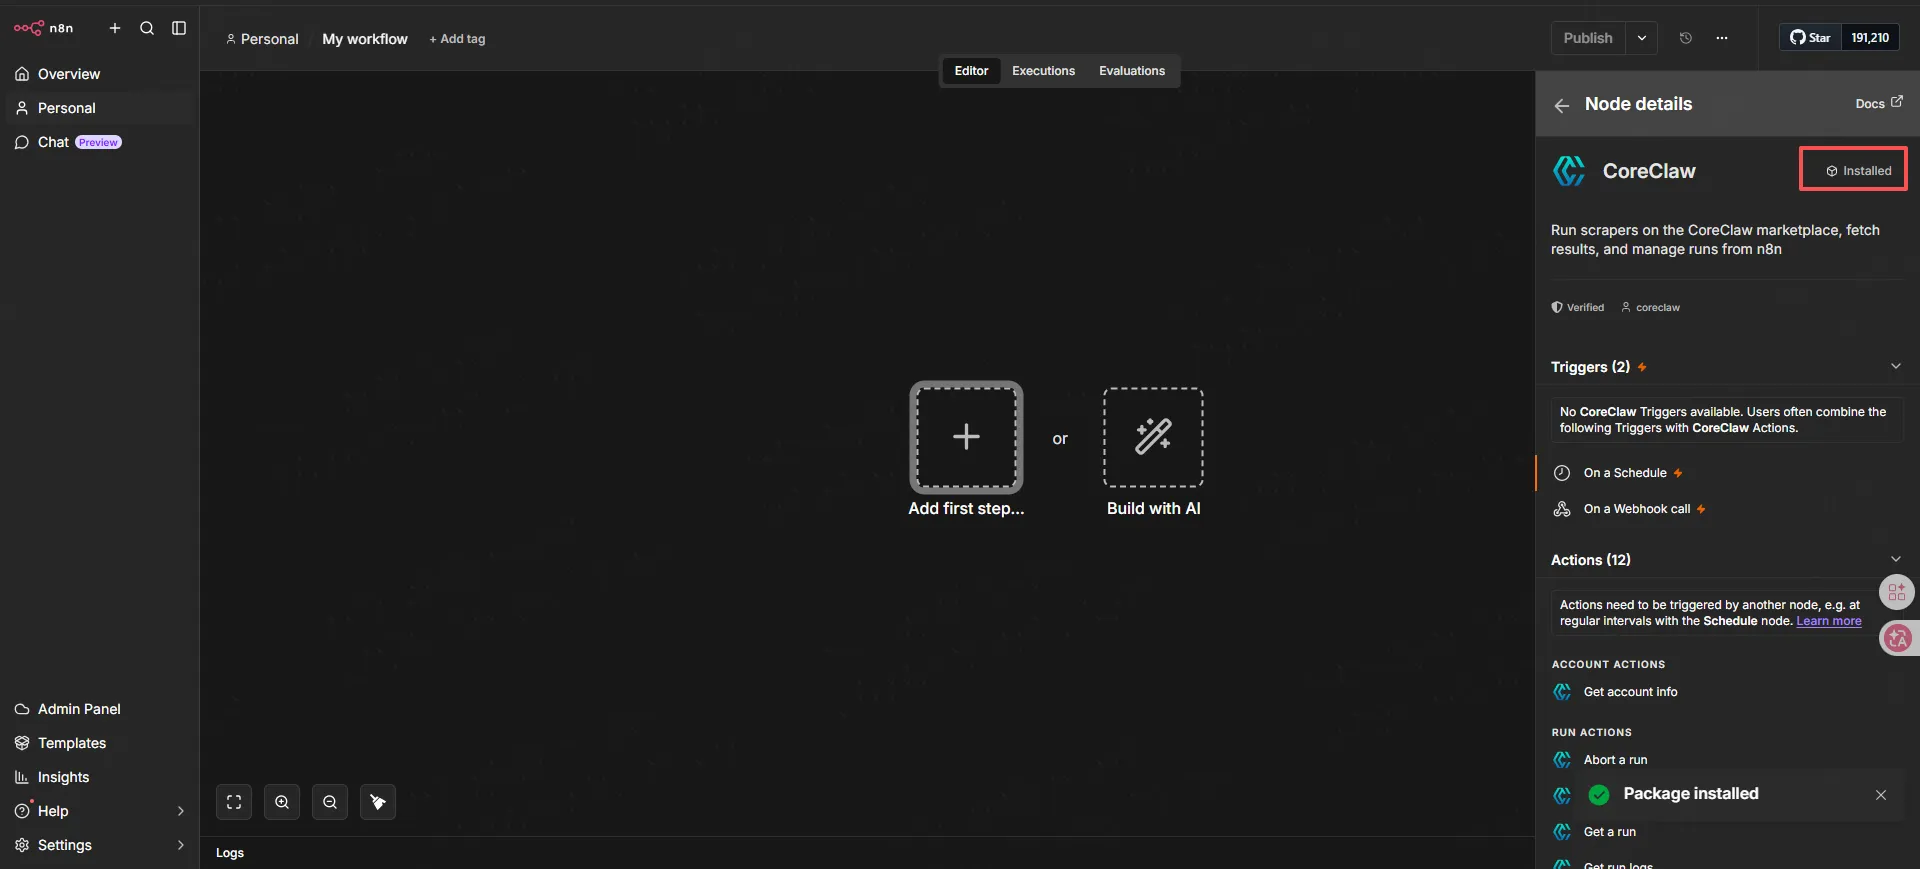Screen dimensions: 1920x869
Task: Open Overview in the sidebar
Action: pos(98,74)
